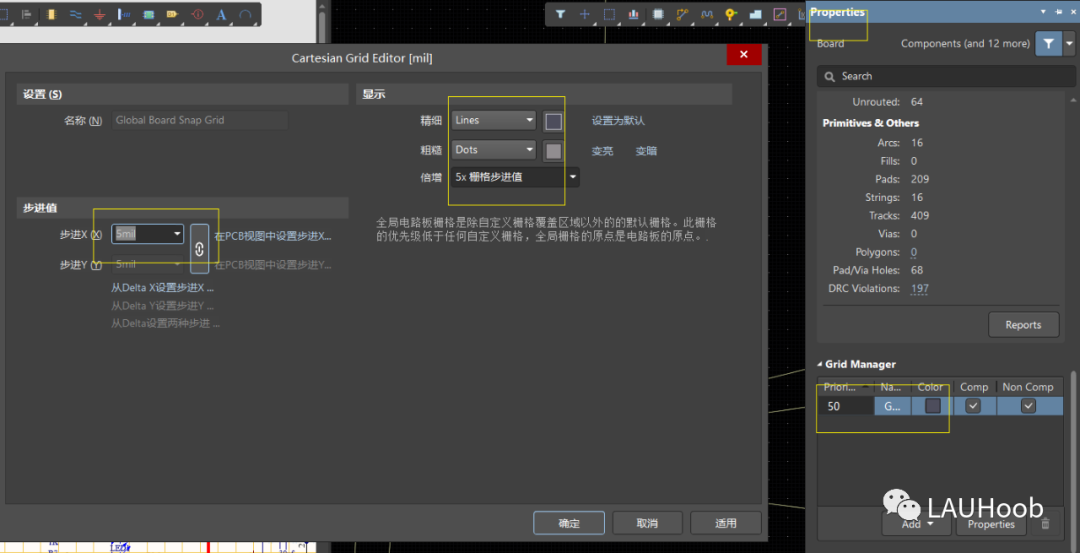Open the Reports button in Properties panel
Image resolution: width=1080 pixels, height=553 pixels.
pos(1024,325)
